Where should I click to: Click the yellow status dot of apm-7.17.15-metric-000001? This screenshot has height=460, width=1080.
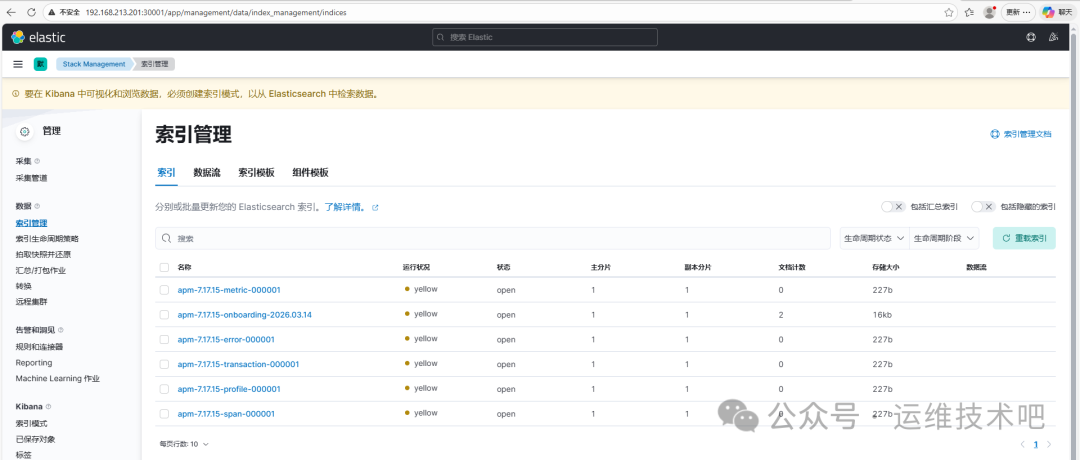(407, 289)
